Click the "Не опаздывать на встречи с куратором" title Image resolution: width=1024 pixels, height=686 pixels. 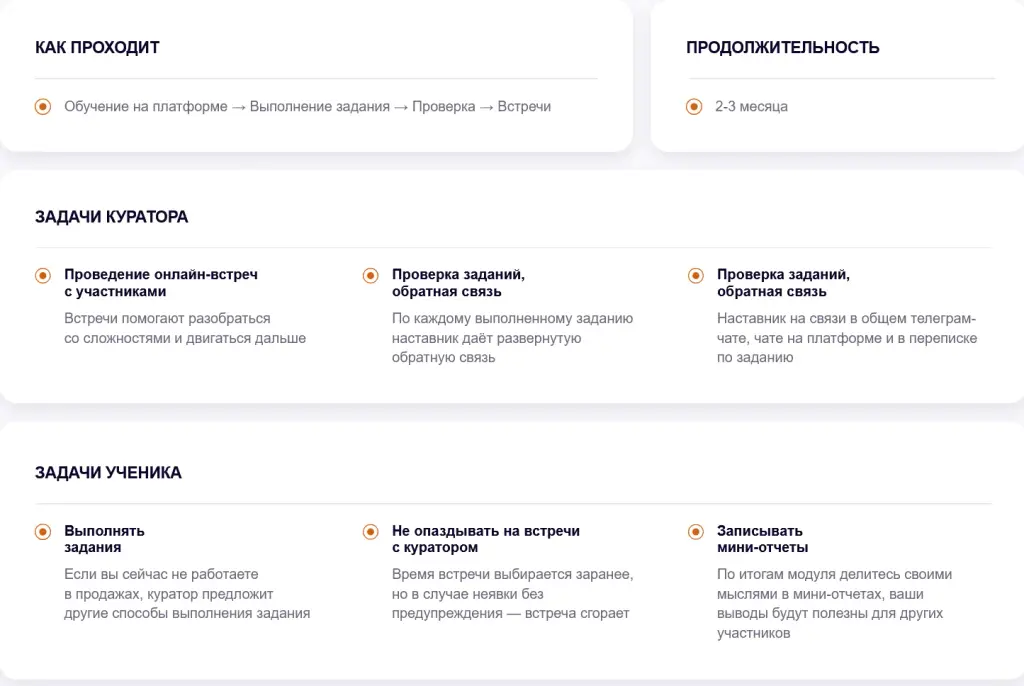pos(486,539)
